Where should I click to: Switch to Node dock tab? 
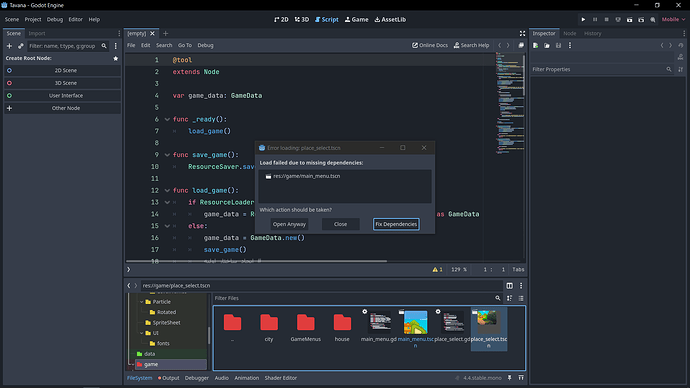569,33
